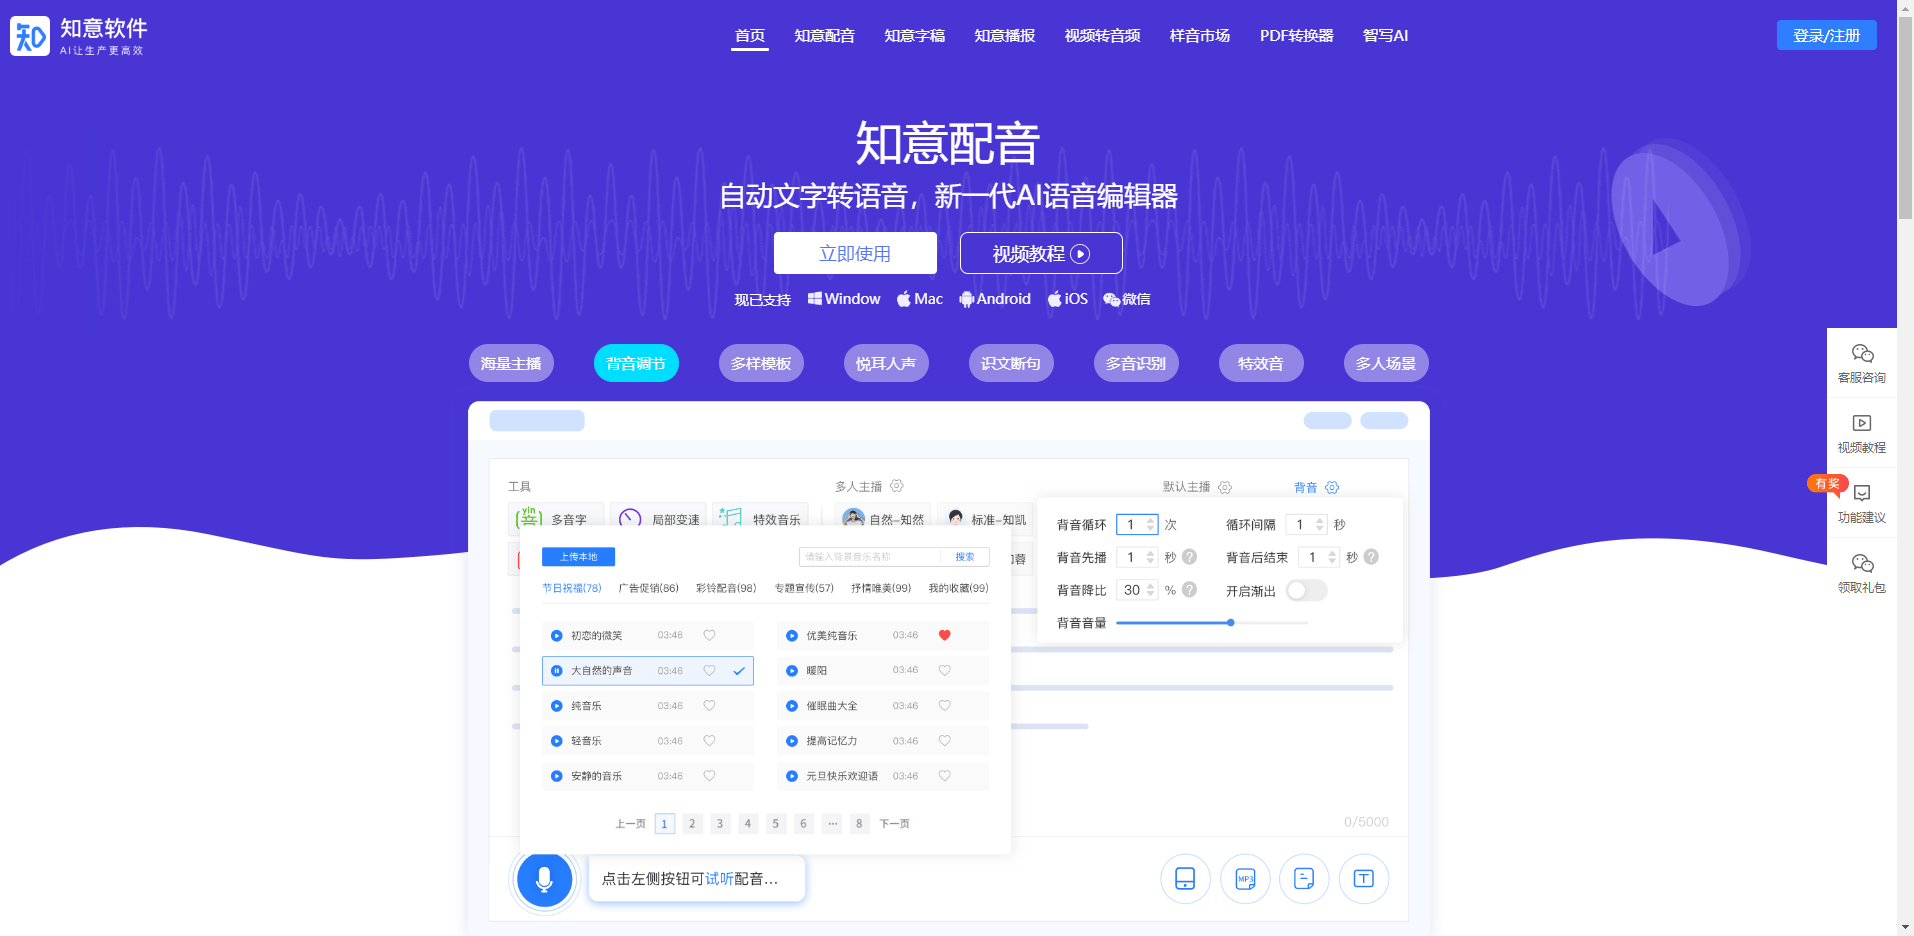Open the 视频教程 sidebar icon
The width and height of the screenshot is (1914, 936).
1862,433
